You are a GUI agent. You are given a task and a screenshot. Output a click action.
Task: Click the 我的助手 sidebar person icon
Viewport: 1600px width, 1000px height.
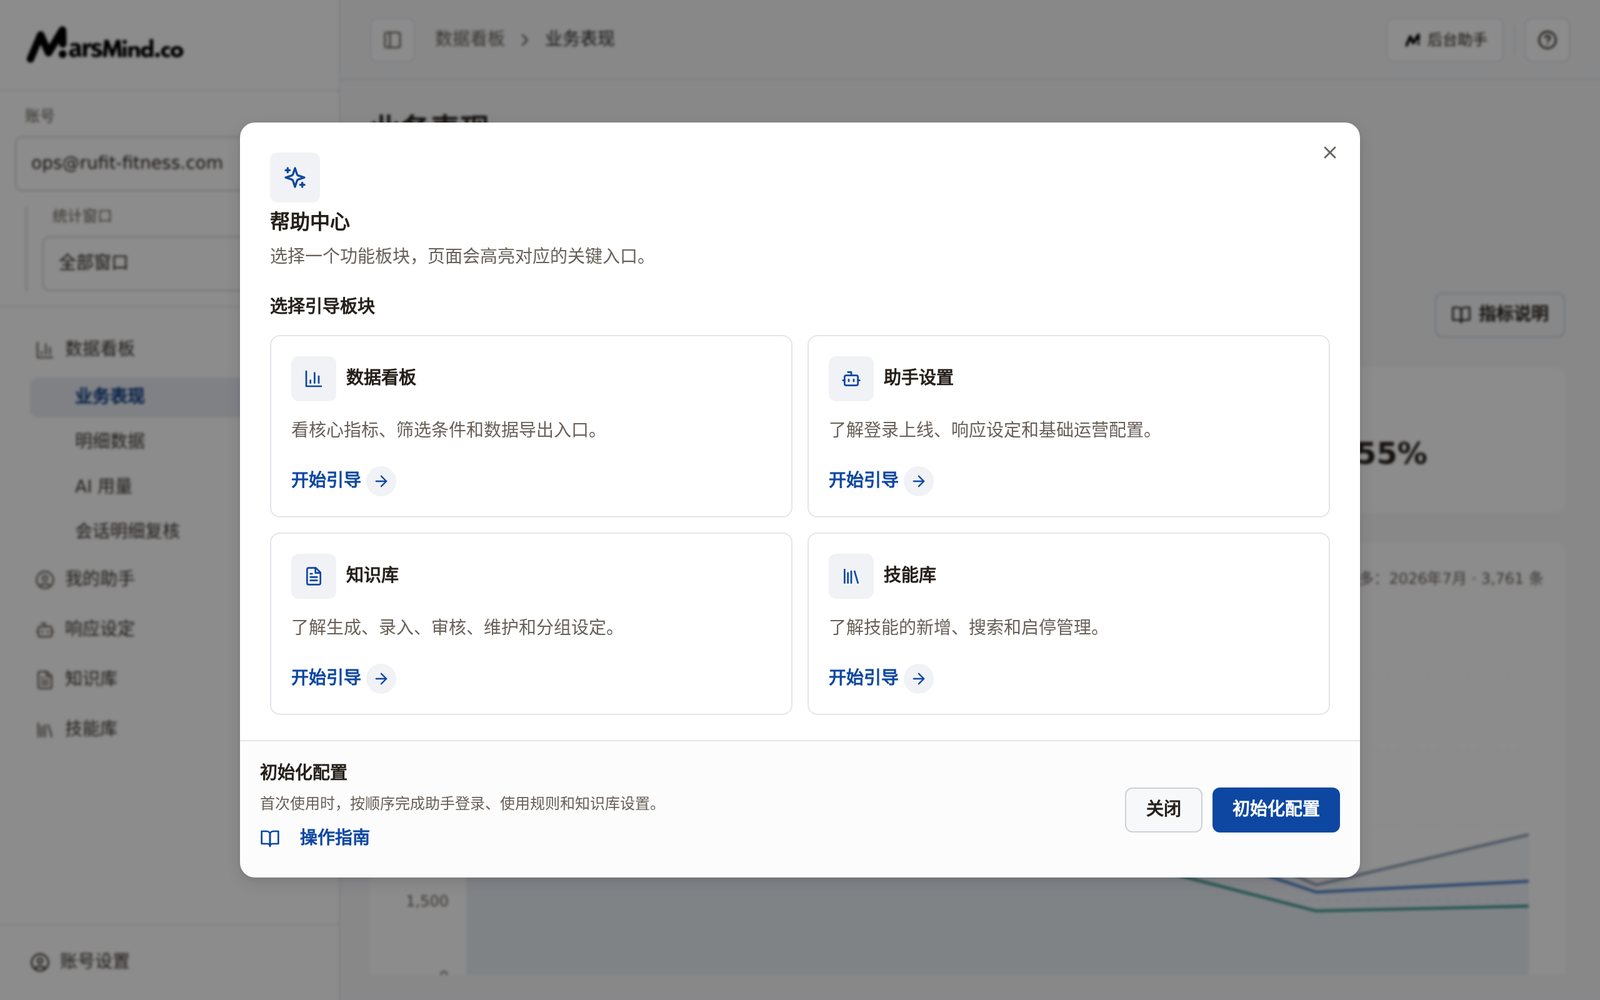click(44, 580)
